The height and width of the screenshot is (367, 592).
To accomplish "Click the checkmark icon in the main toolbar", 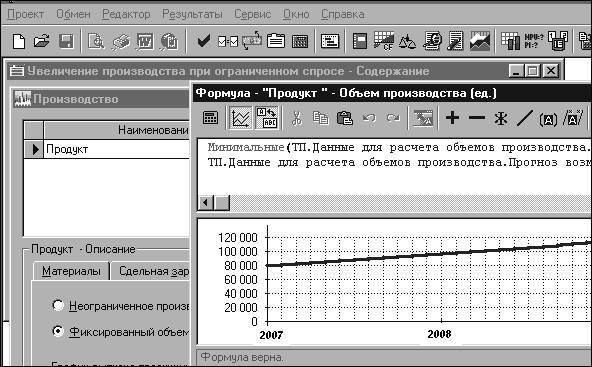I will (204, 41).
